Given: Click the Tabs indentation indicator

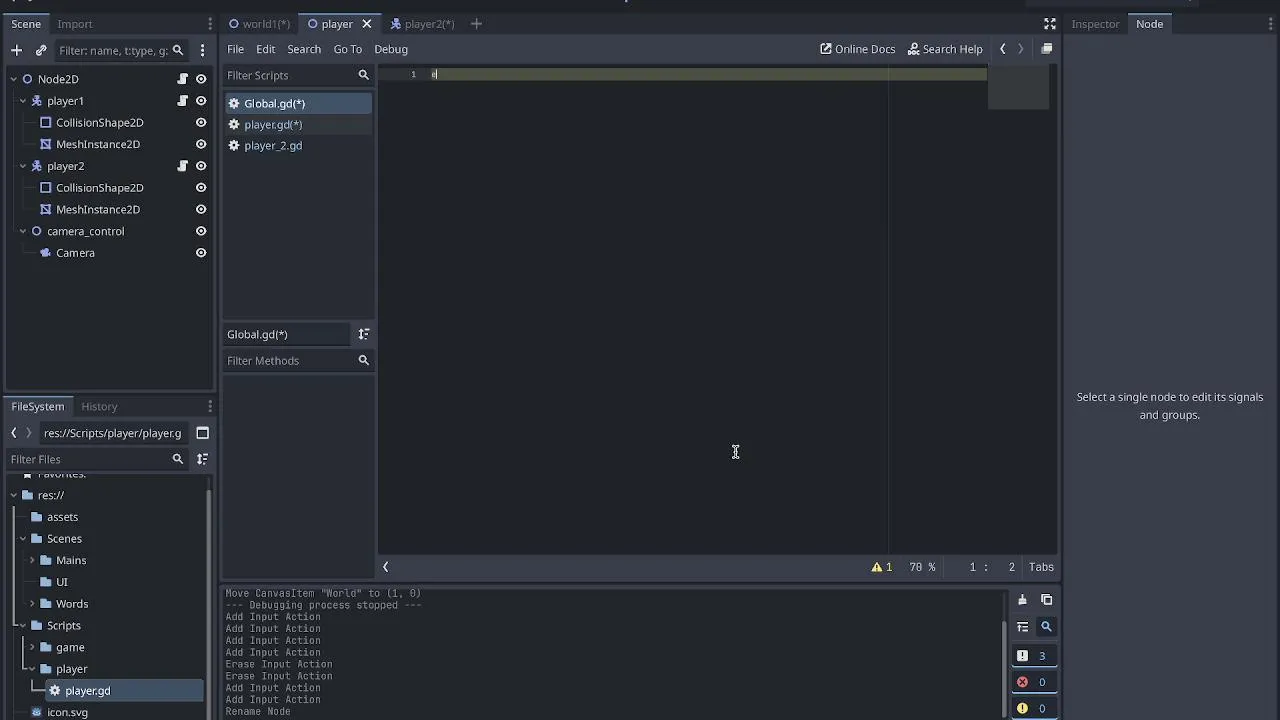Looking at the screenshot, I should (1041, 567).
